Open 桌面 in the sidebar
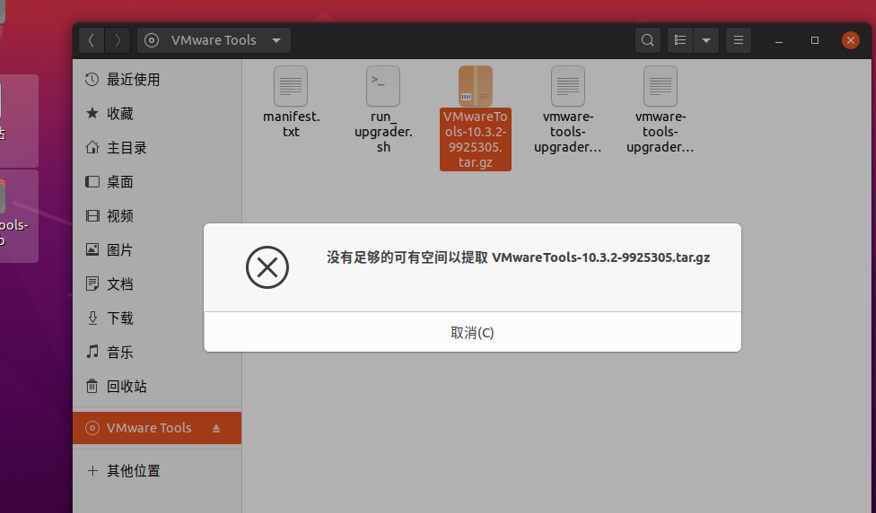The width and height of the screenshot is (876, 513). pos(157,182)
